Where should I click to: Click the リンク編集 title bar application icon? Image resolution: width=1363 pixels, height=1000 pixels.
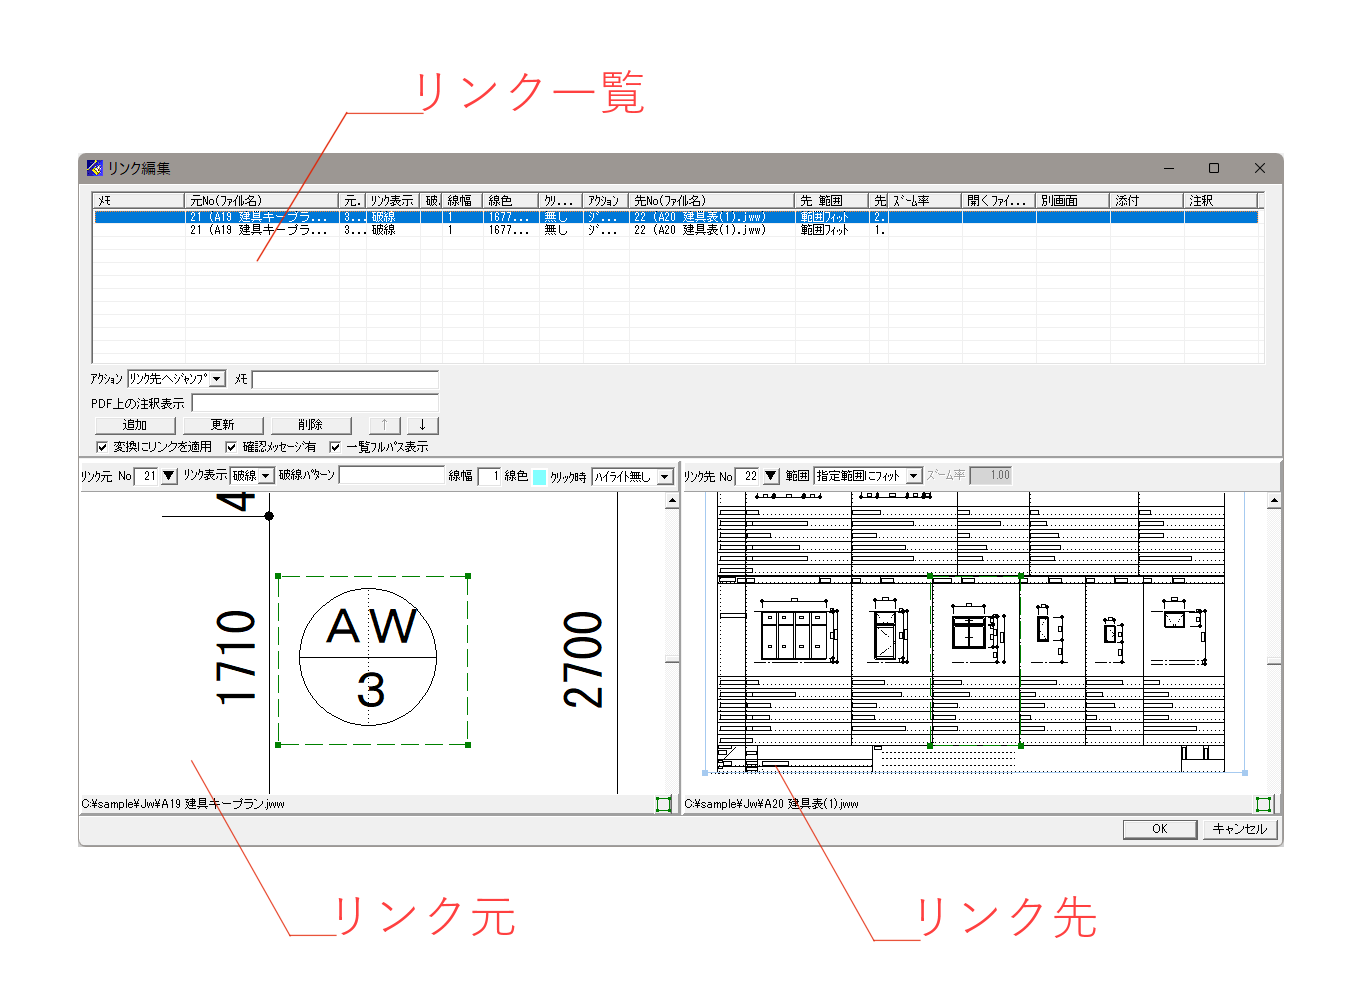pyautogui.click(x=94, y=167)
